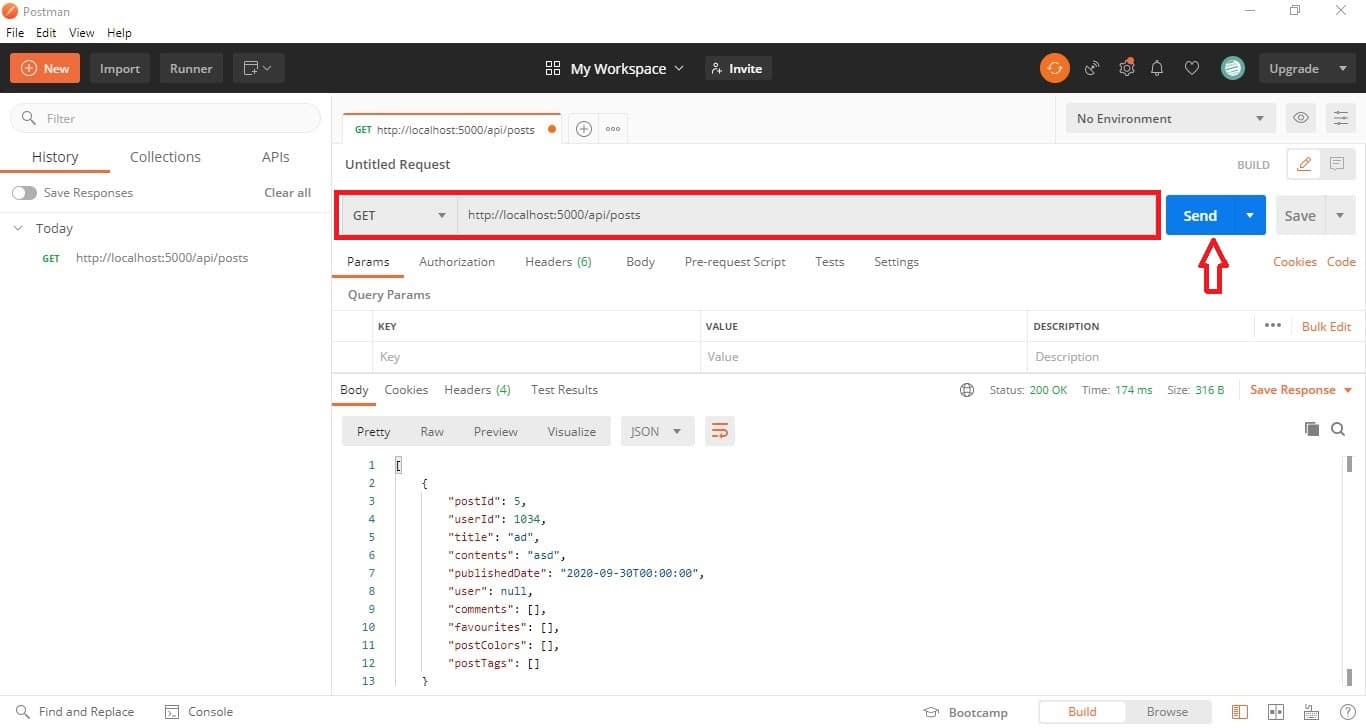
Task: Open the View menu
Action: tap(81, 33)
